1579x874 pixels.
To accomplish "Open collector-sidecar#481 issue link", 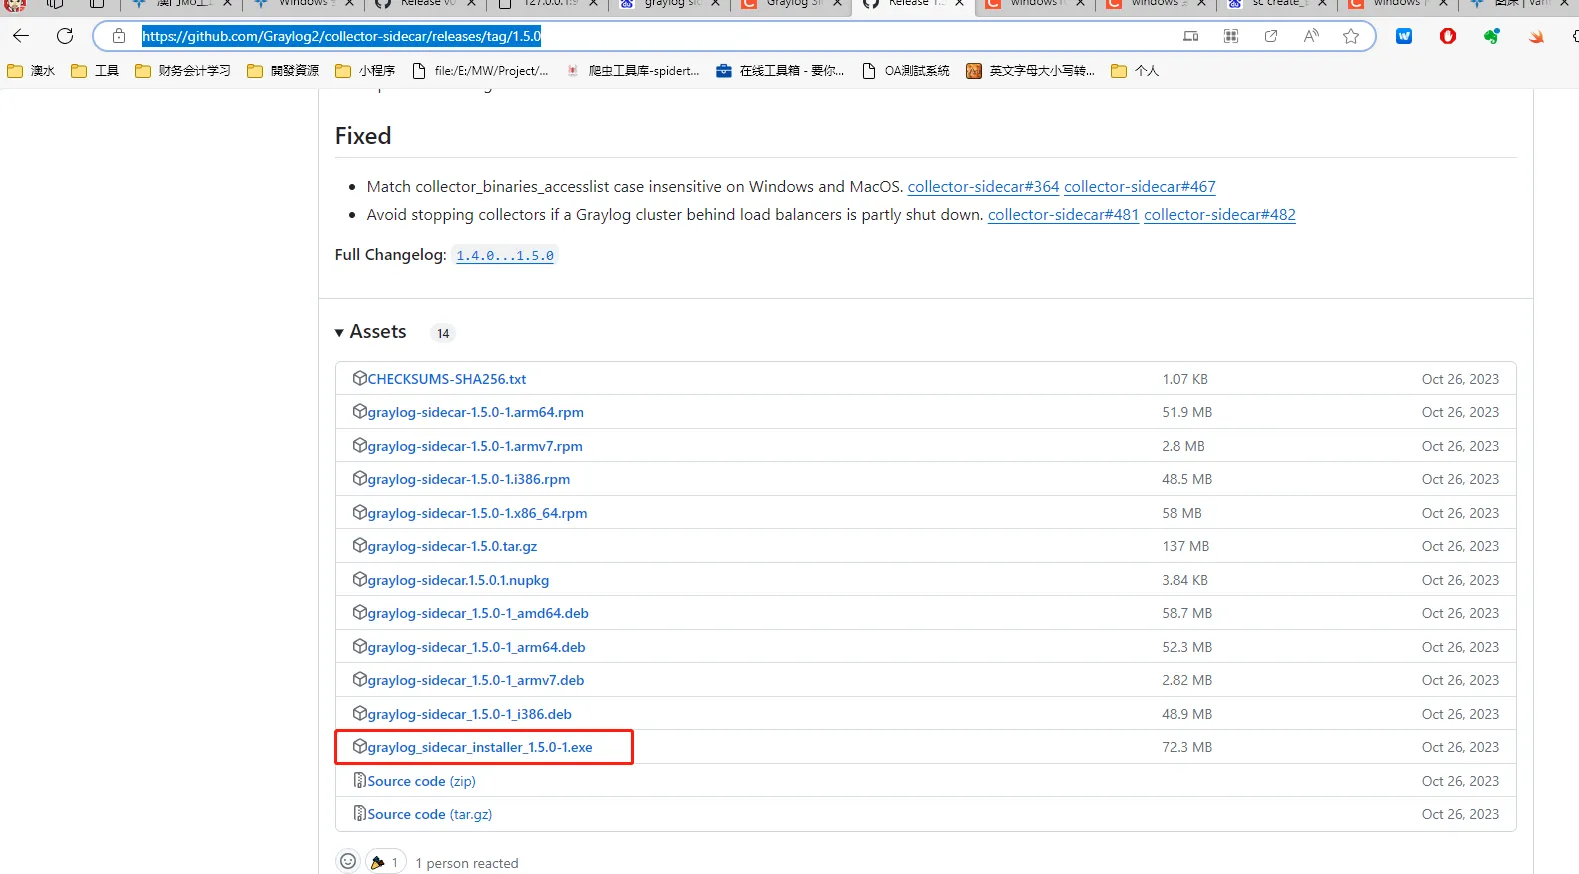I will tap(1063, 215).
